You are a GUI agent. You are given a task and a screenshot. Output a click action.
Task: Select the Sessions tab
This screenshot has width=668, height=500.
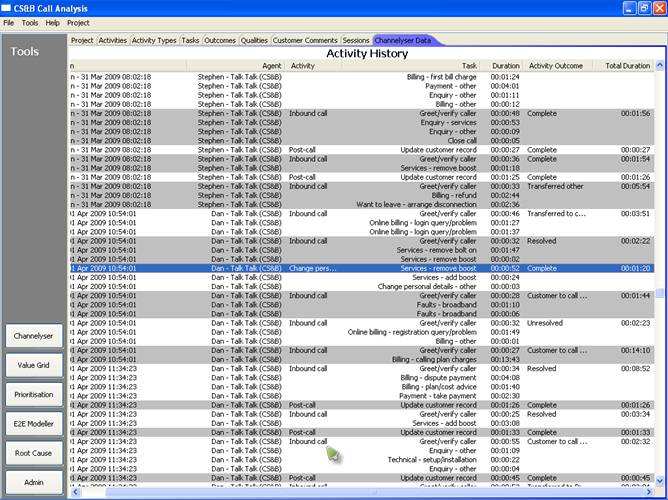coord(356,40)
